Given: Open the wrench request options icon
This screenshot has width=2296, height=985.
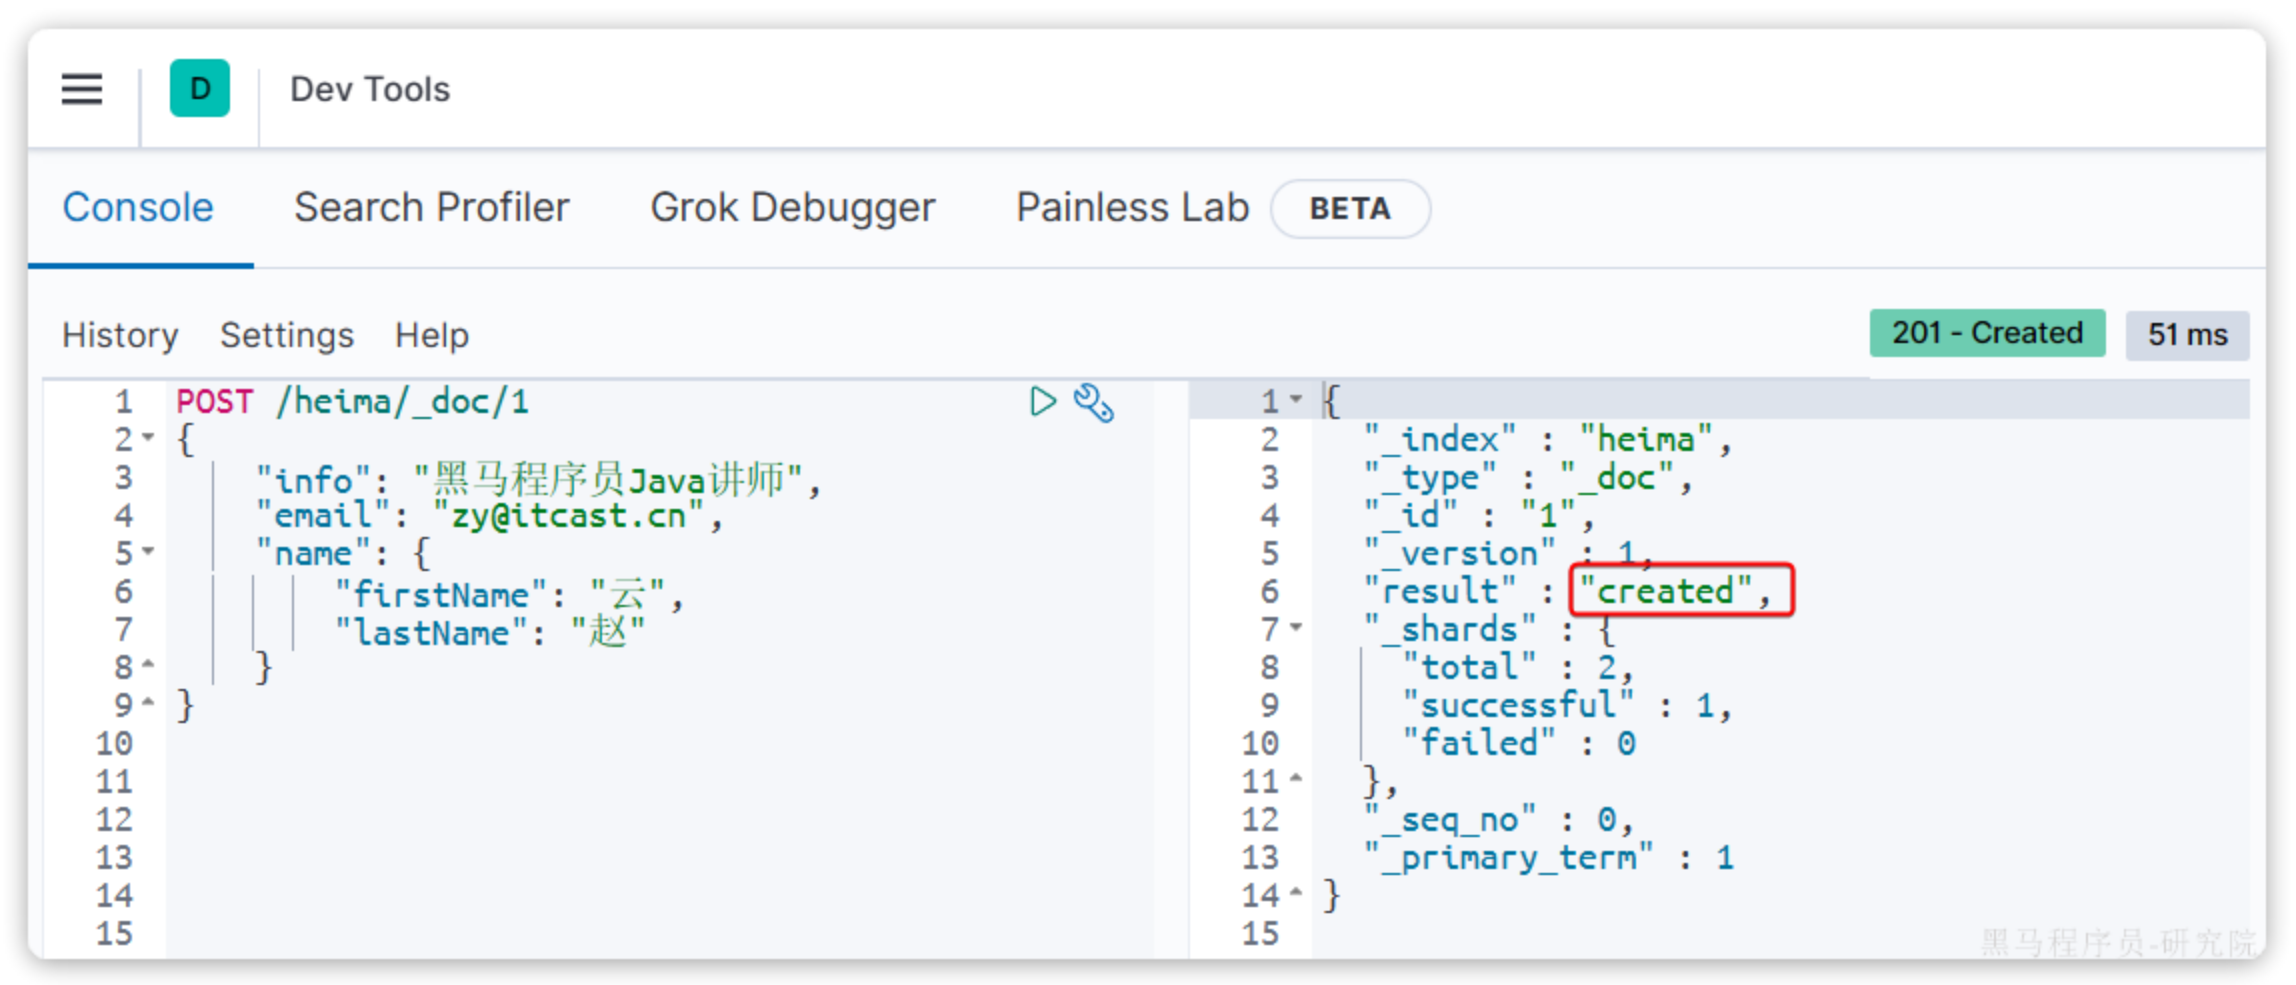Looking at the screenshot, I should click(x=1093, y=403).
